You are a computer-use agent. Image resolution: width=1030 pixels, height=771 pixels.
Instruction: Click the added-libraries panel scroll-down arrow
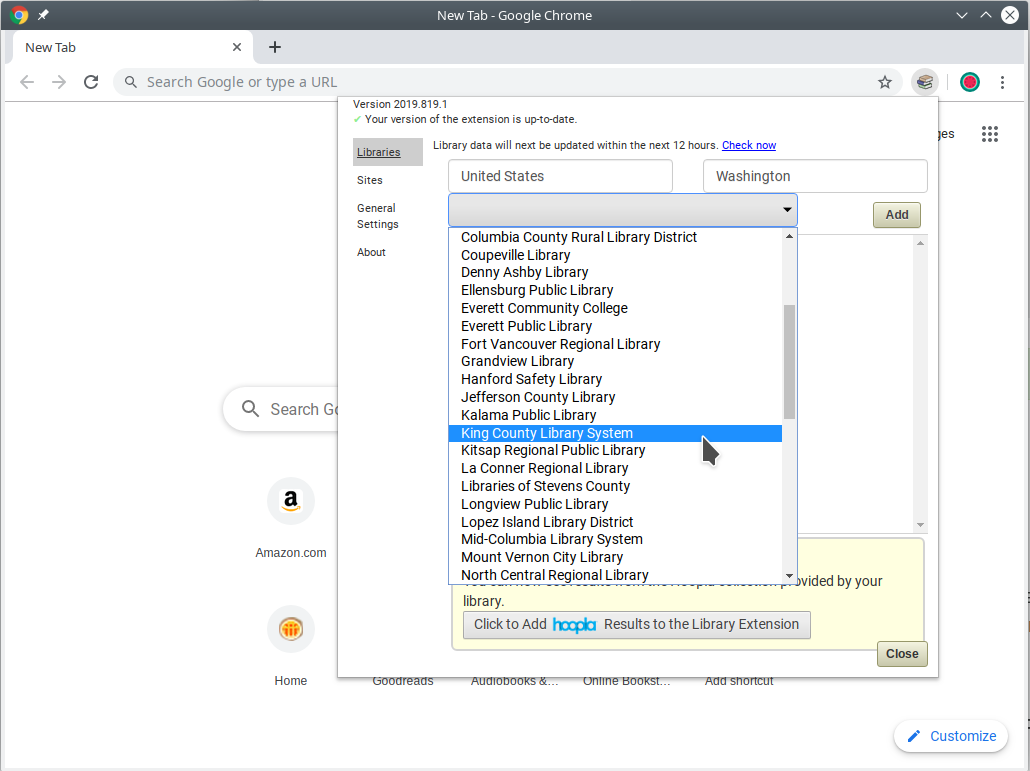(920, 525)
